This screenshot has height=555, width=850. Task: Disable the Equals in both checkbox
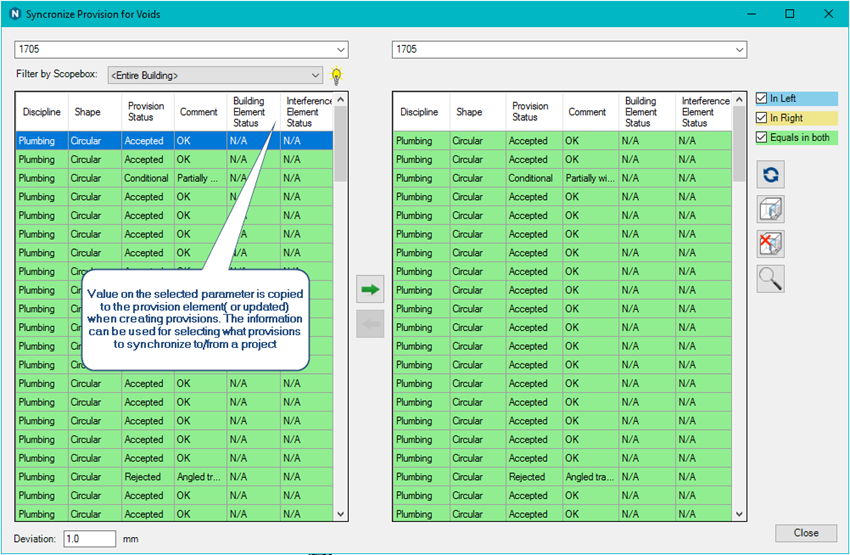pos(762,137)
